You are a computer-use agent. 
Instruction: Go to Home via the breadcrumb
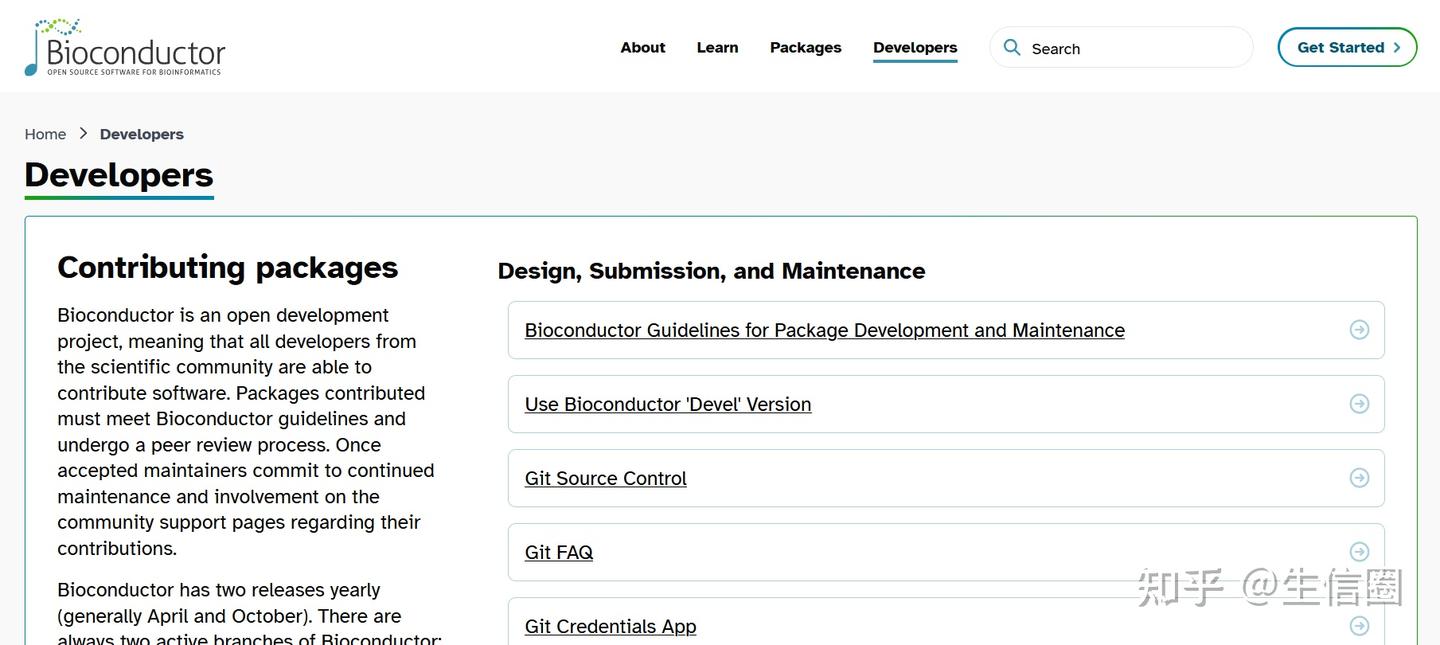click(x=45, y=133)
